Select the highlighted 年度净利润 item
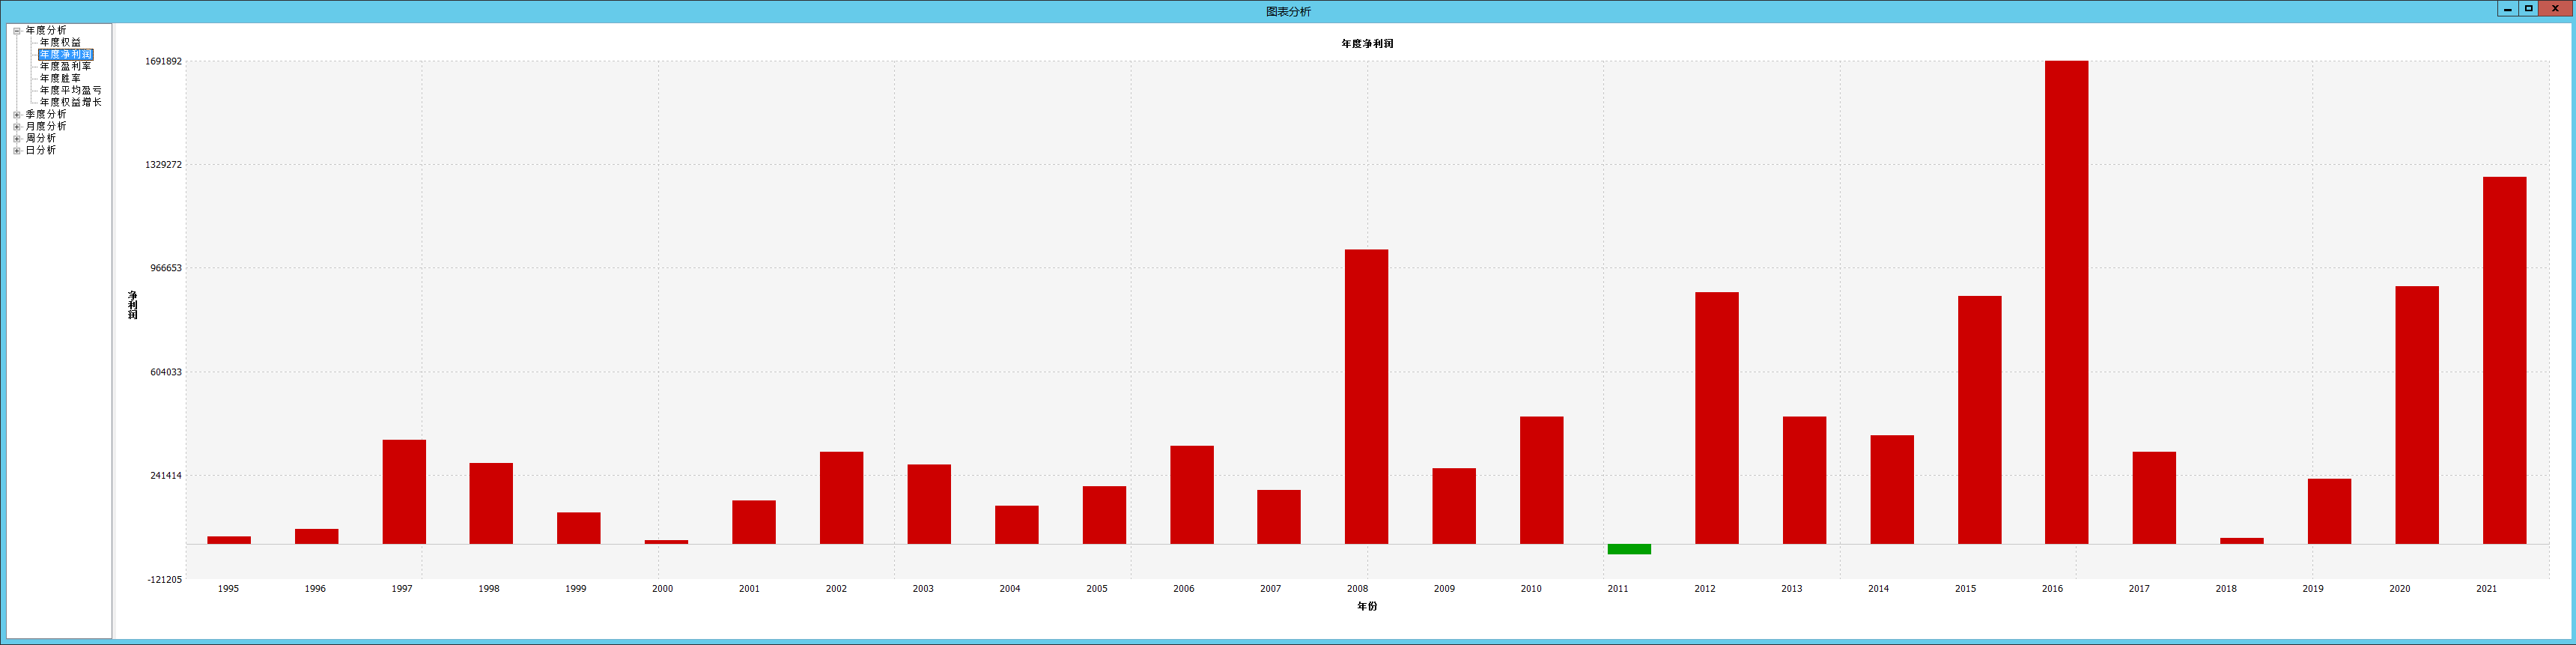Image resolution: width=2576 pixels, height=645 pixels. 65,55
